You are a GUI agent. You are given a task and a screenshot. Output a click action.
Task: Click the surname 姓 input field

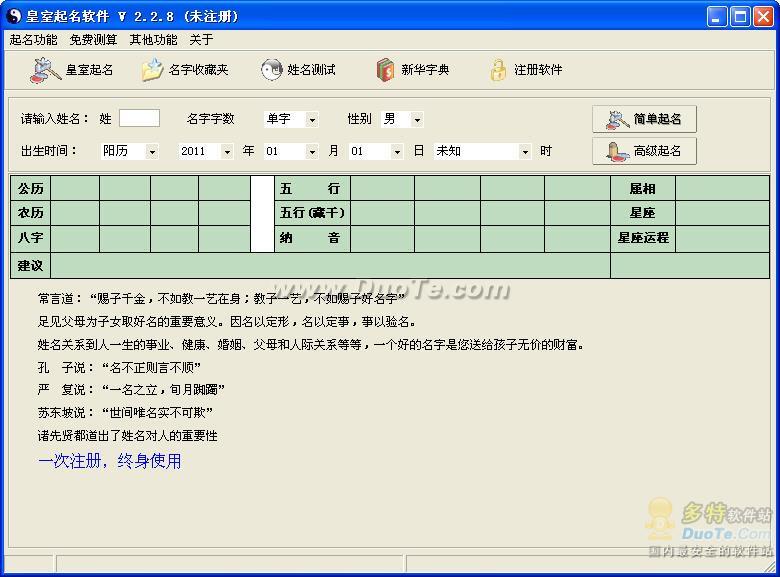pyautogui.click(x=139, y=118)
